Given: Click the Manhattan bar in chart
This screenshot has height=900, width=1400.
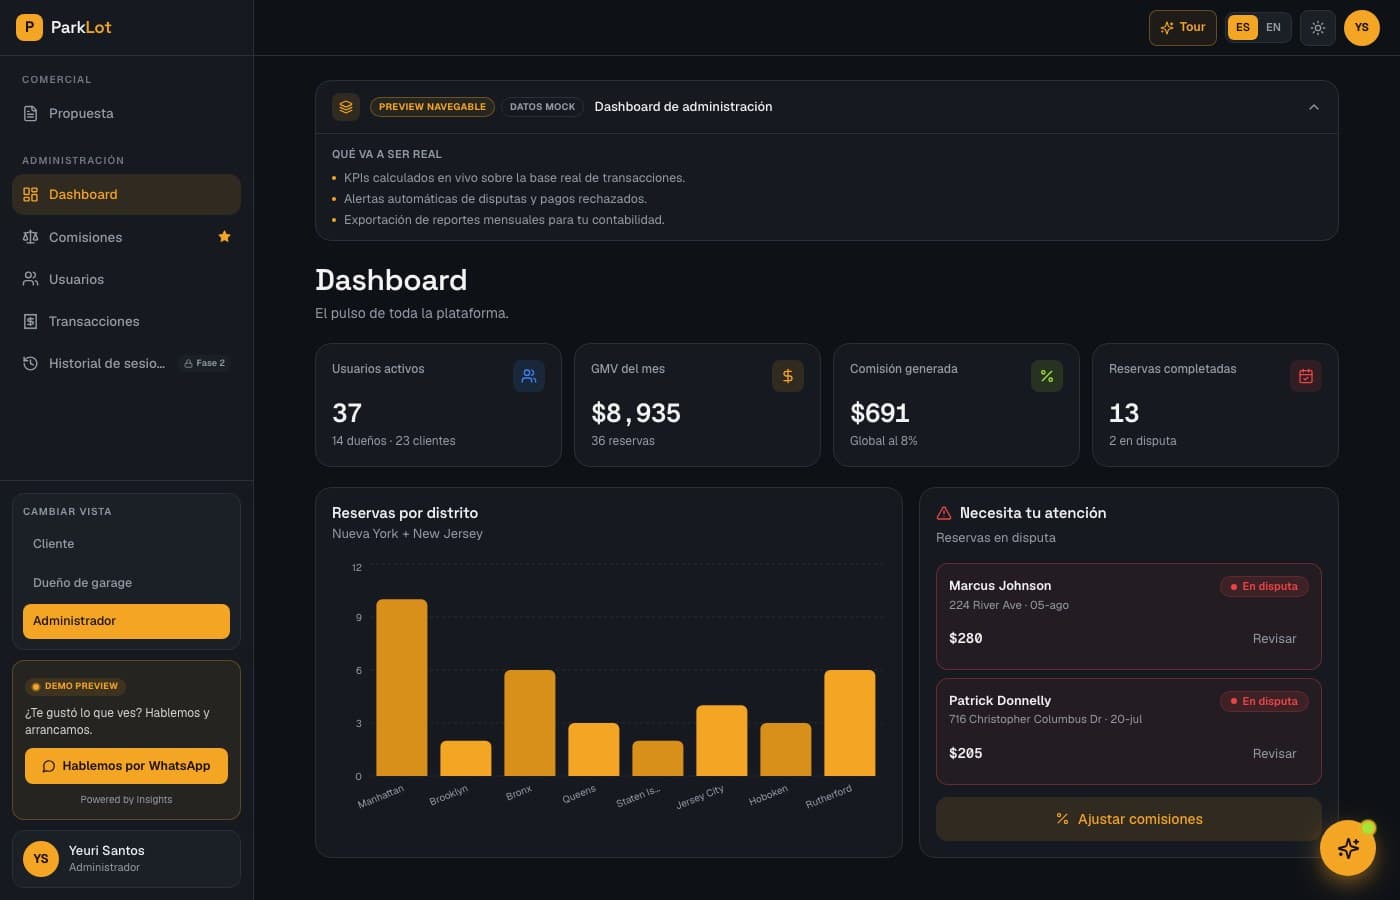Looking at the screenshot, I should click(402, 688).
